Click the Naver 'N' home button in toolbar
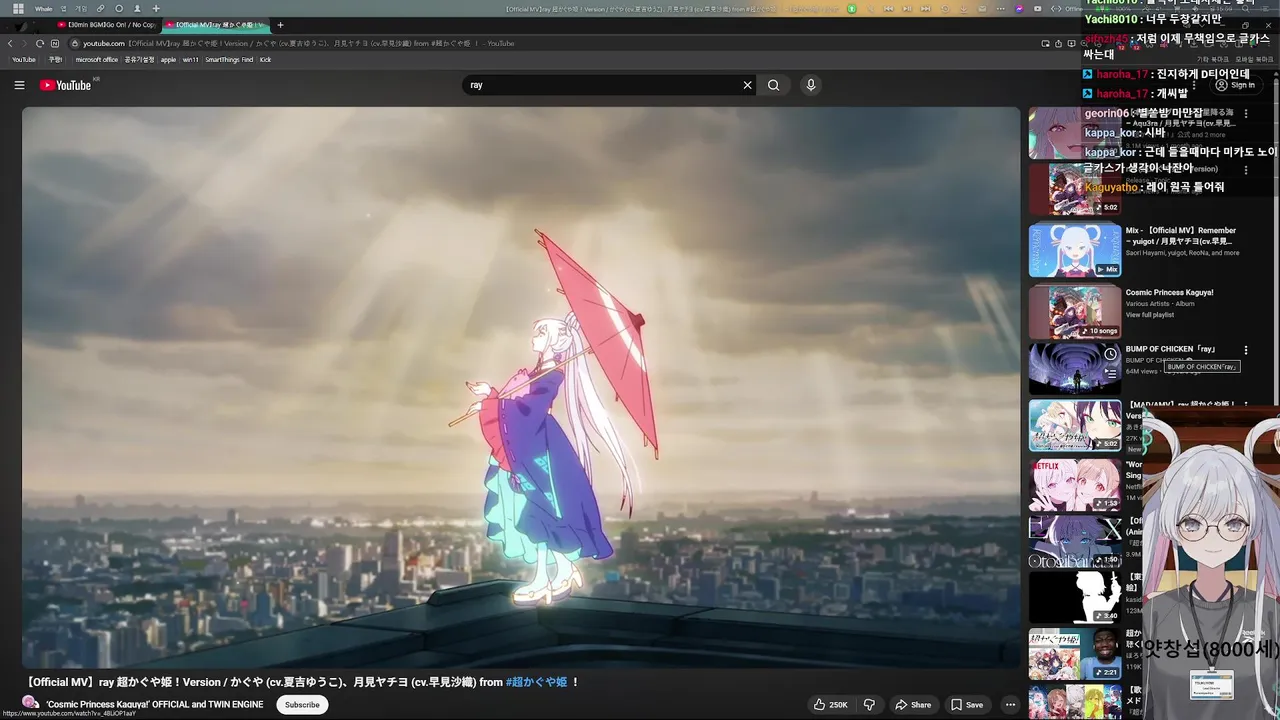Viewport: 1280px width, 720px height. [x=55, y=43]
